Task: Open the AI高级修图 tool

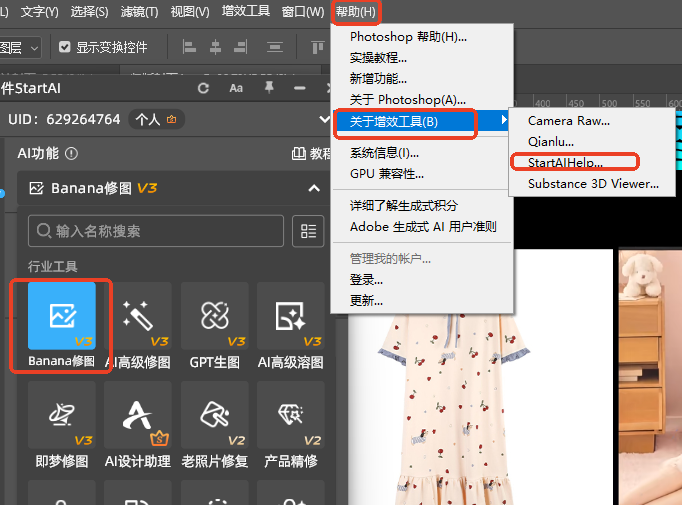Action: [x=138, y=316]
